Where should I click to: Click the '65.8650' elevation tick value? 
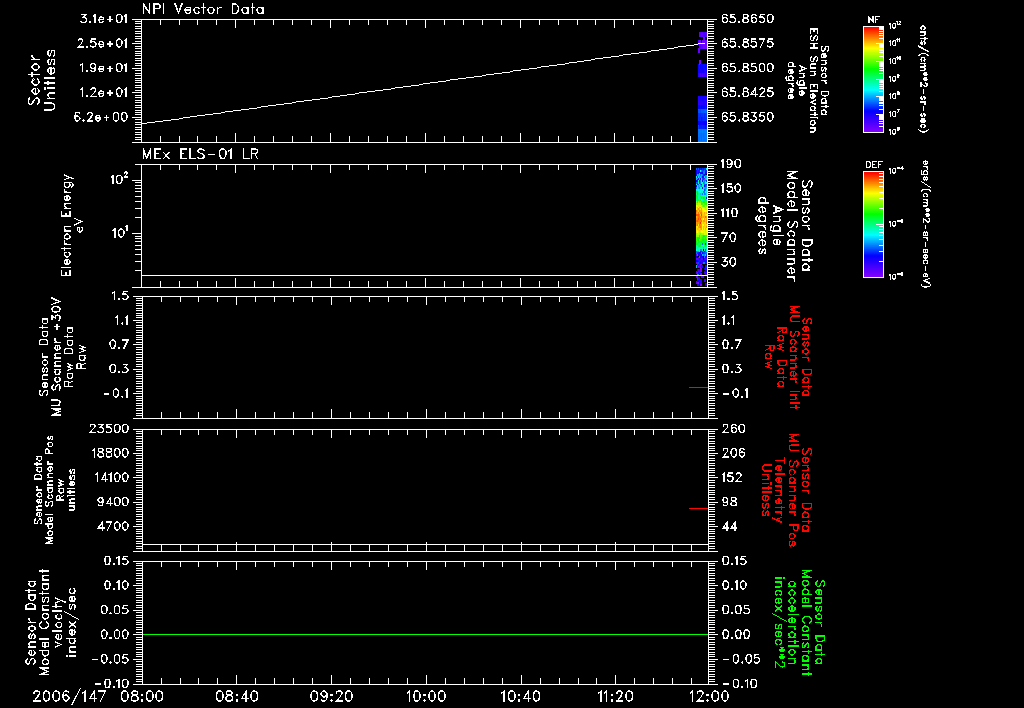point(747,19)
